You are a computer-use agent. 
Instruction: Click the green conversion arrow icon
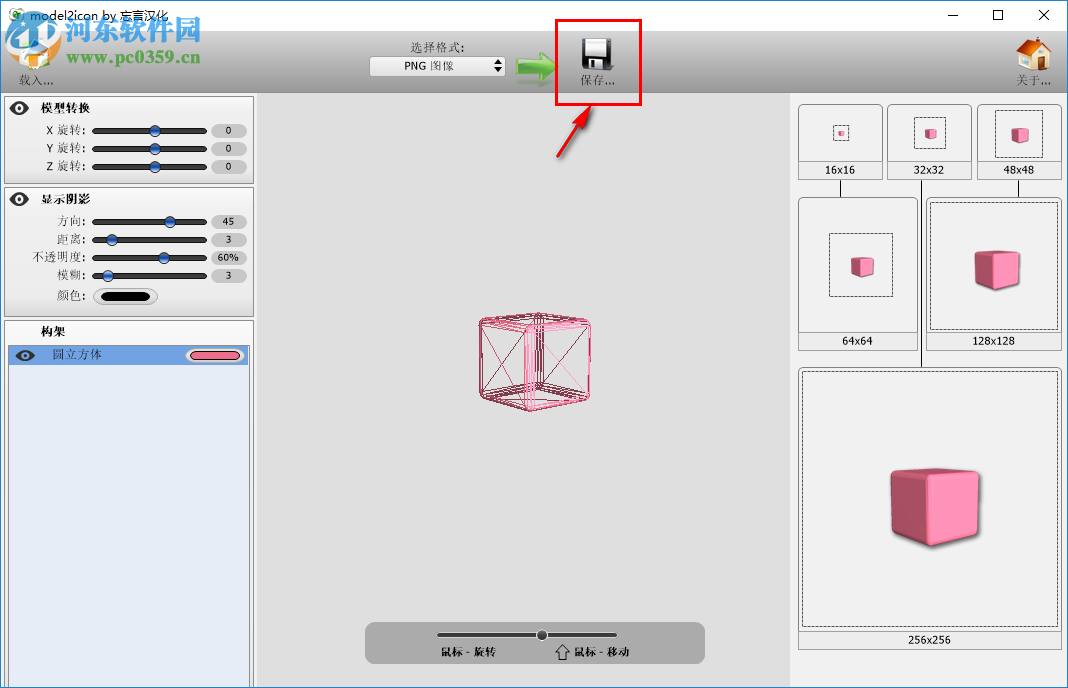pos(535,66)
